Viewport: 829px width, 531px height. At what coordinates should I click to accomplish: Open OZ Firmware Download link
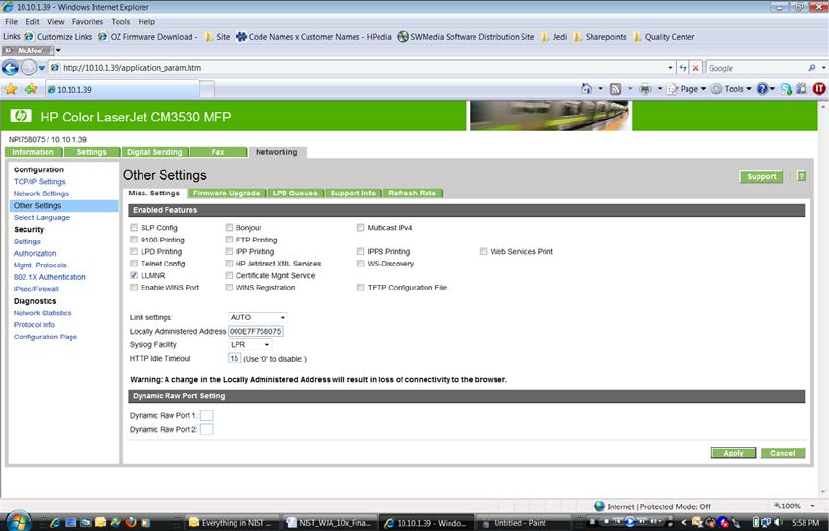[x=147, y=37]
